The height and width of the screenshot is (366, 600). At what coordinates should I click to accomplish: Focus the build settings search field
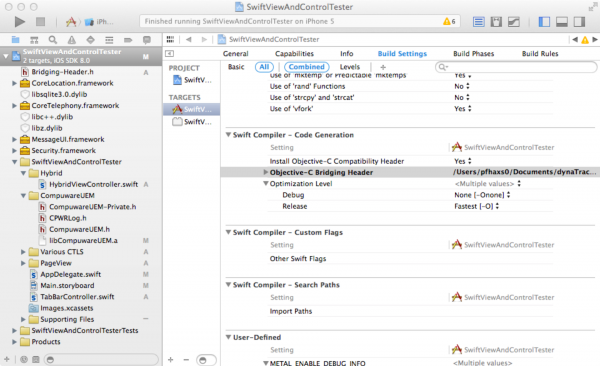point(516,67)
